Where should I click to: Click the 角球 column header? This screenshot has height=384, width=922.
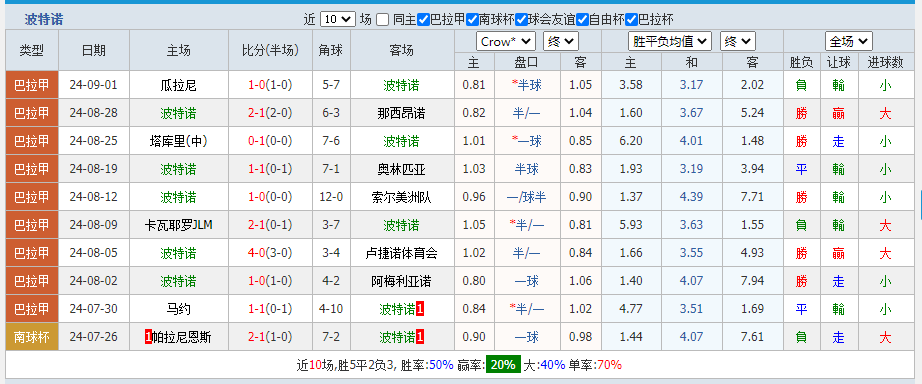331,51
